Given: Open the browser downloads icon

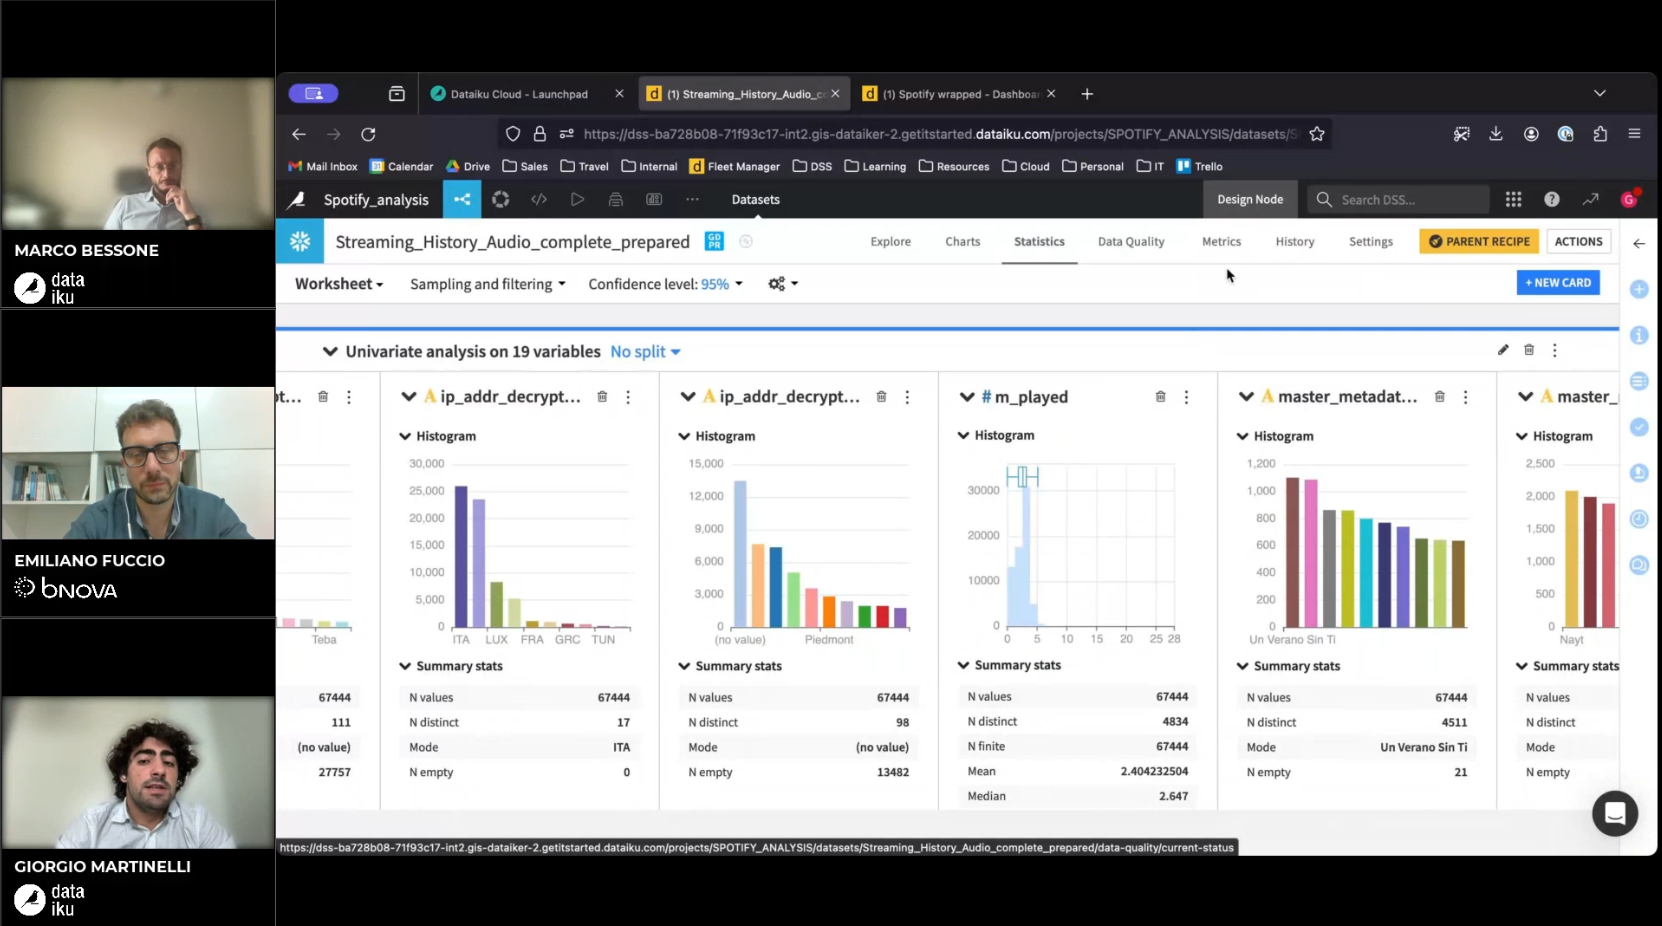Looking at the screenshot, I should click(x=1496, y=134).
